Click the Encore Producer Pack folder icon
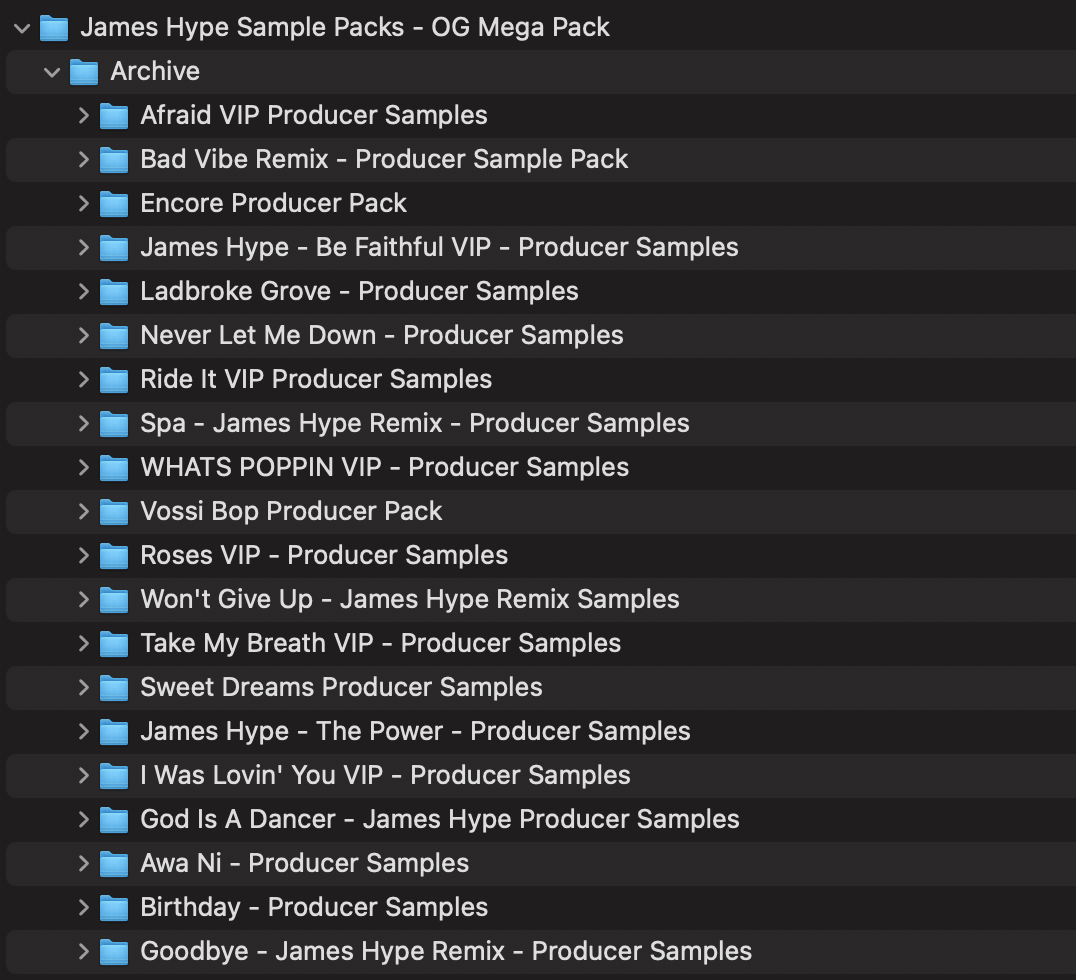The image size is (1076, 980). pyautogui.click(x=114, y=203)
